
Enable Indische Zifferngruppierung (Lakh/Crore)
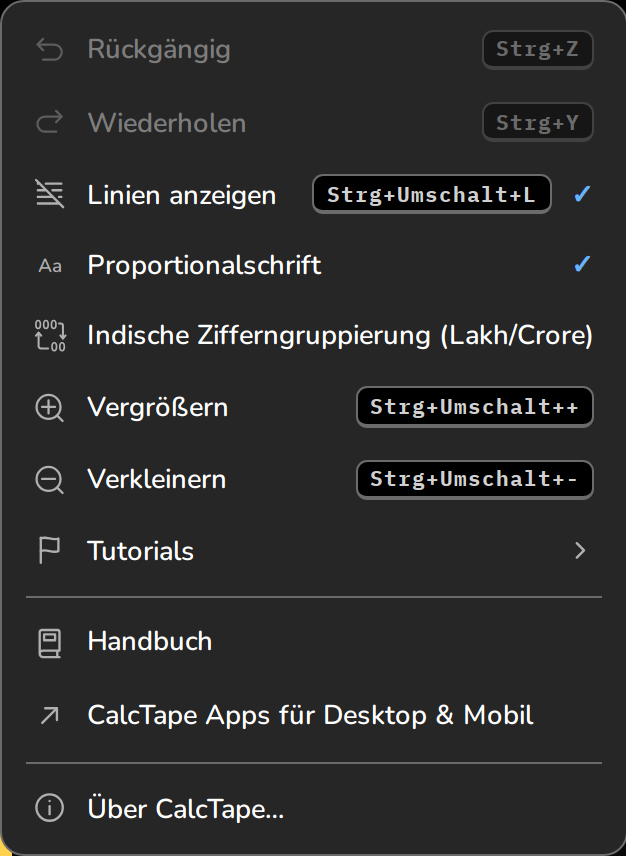pos(313,335)
